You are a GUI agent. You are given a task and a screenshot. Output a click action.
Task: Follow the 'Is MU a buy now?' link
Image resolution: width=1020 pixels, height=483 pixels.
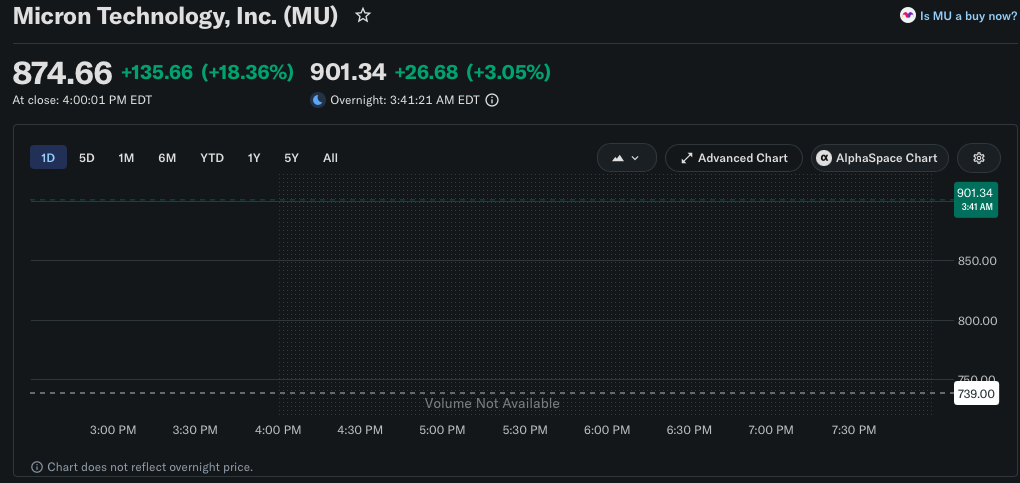click(x=968, y=16)
